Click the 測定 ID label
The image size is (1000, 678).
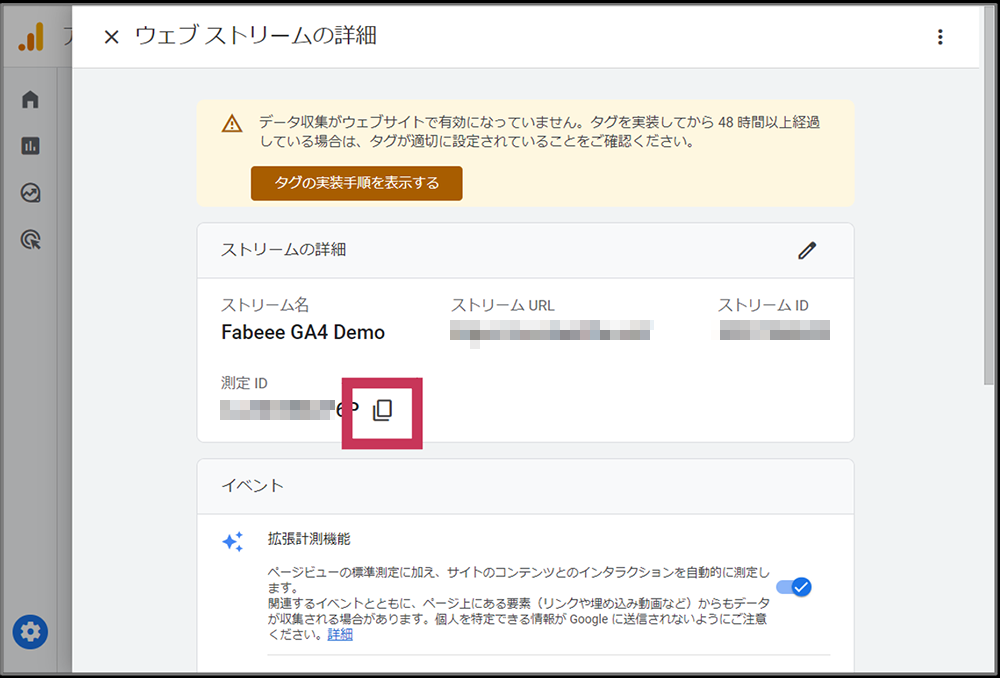pyautogui.click(x=244, y=383)
